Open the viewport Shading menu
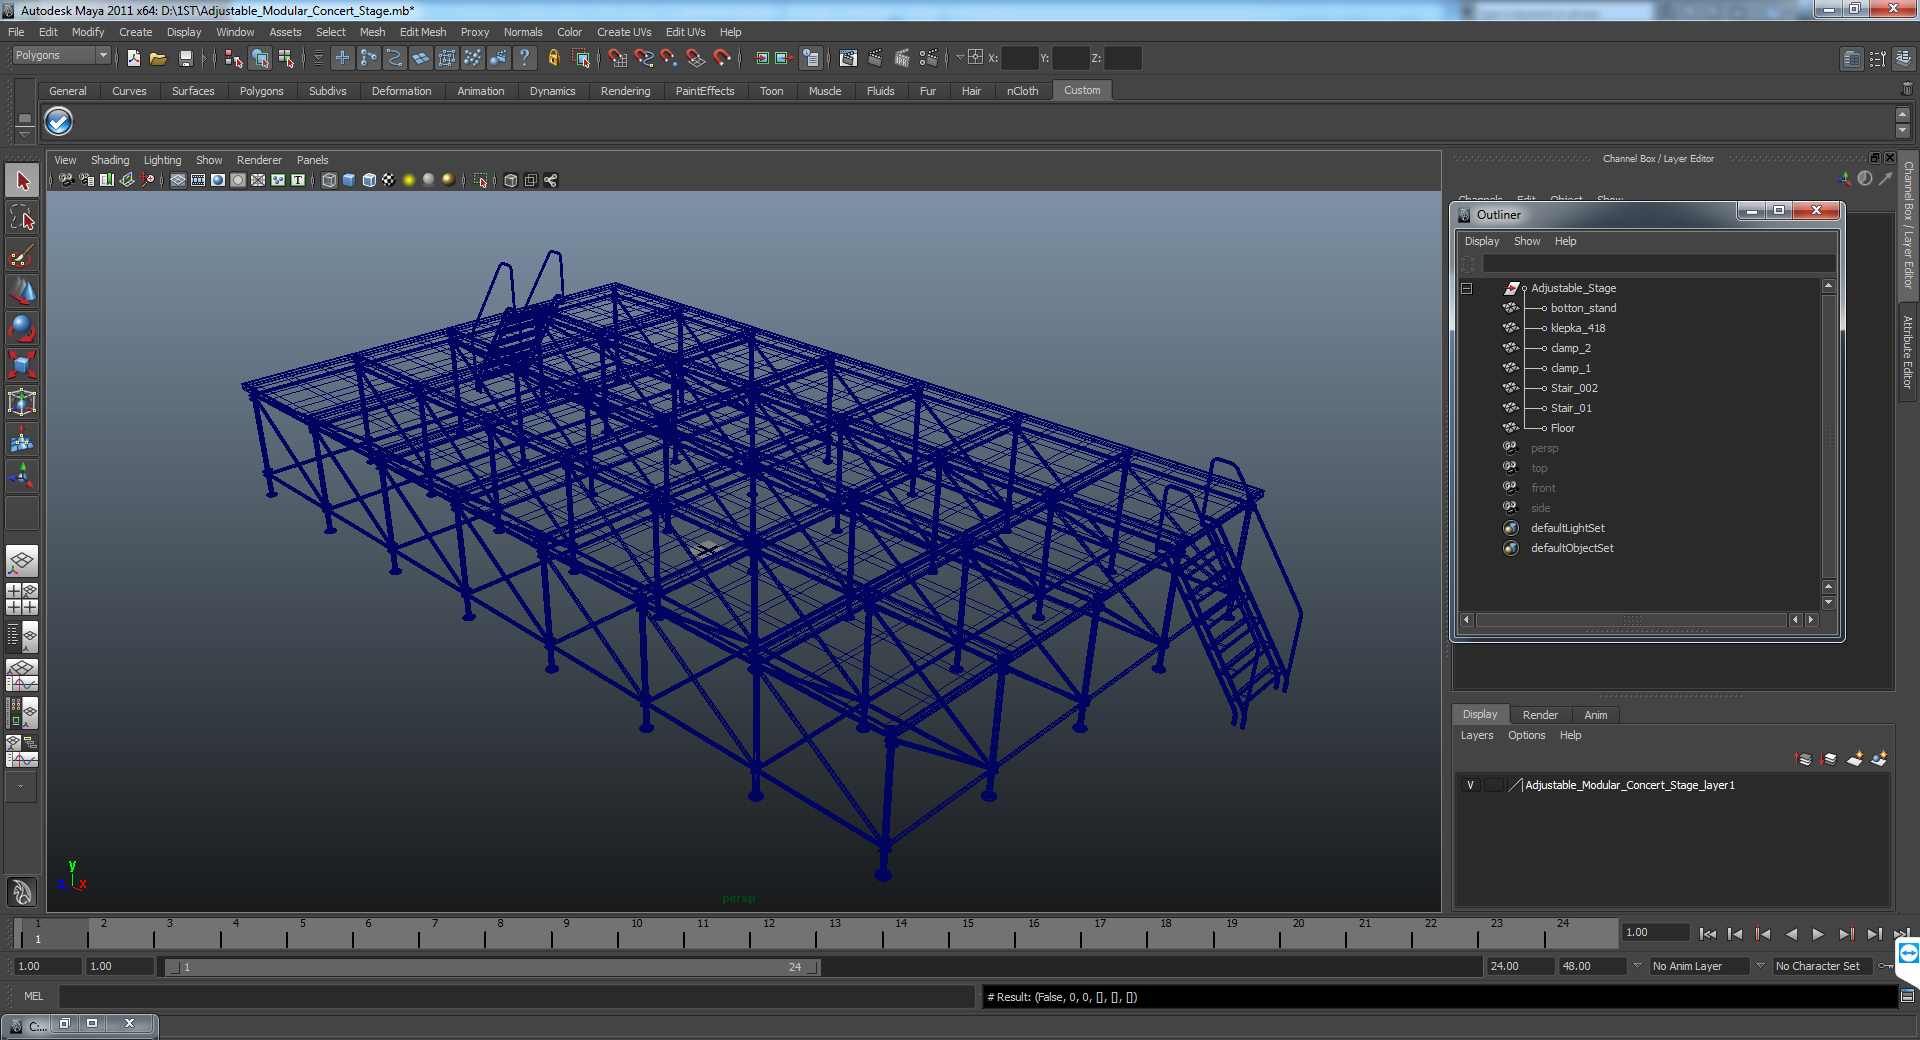 (110, 160)
